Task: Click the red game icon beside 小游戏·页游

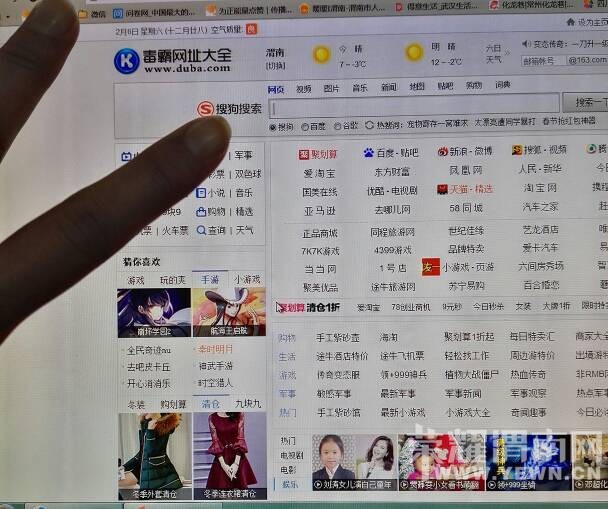Action: tap(431, 267)
